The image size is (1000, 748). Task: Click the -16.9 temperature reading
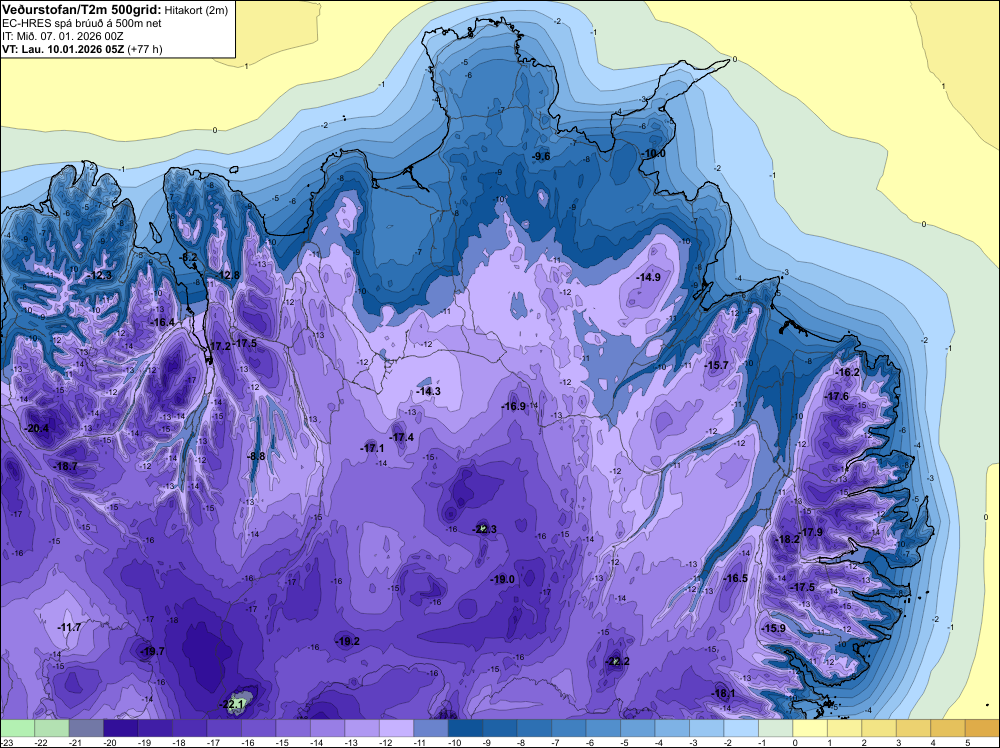[x=513, y=407]
